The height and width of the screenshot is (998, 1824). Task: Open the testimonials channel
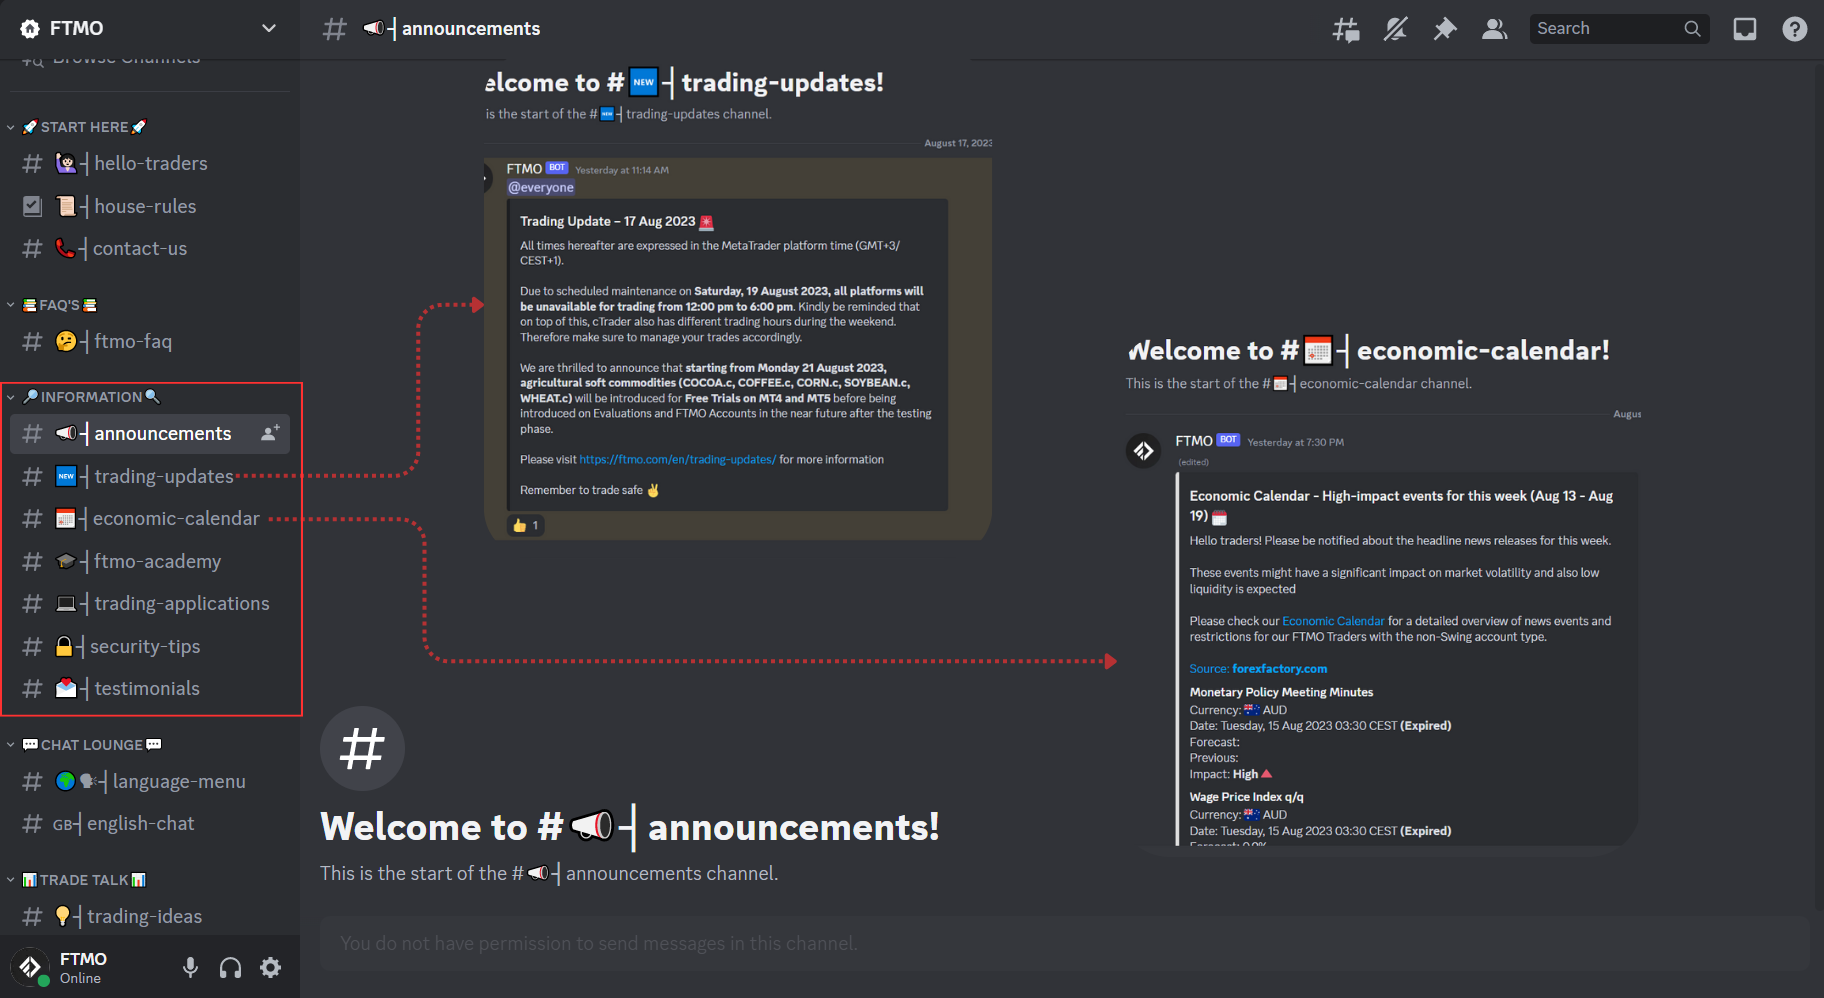[x=150, y=689]
